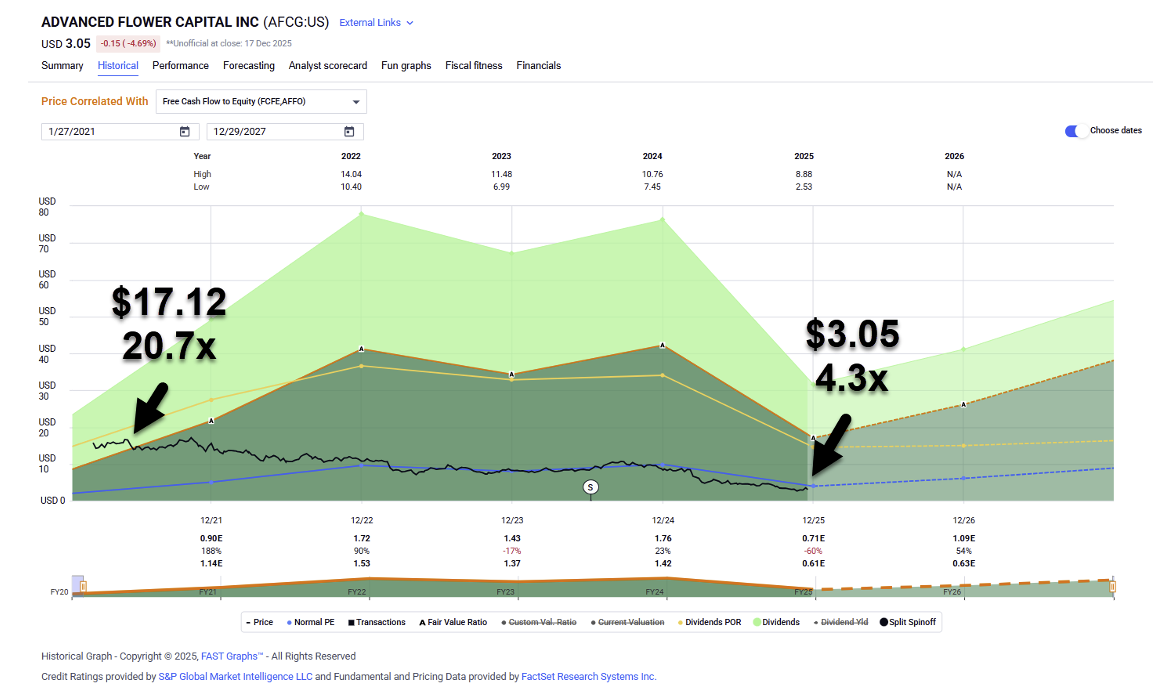Open the Price Correlated With dropdown
Screen dimensions: 1162x693
(x=262, y=102)
